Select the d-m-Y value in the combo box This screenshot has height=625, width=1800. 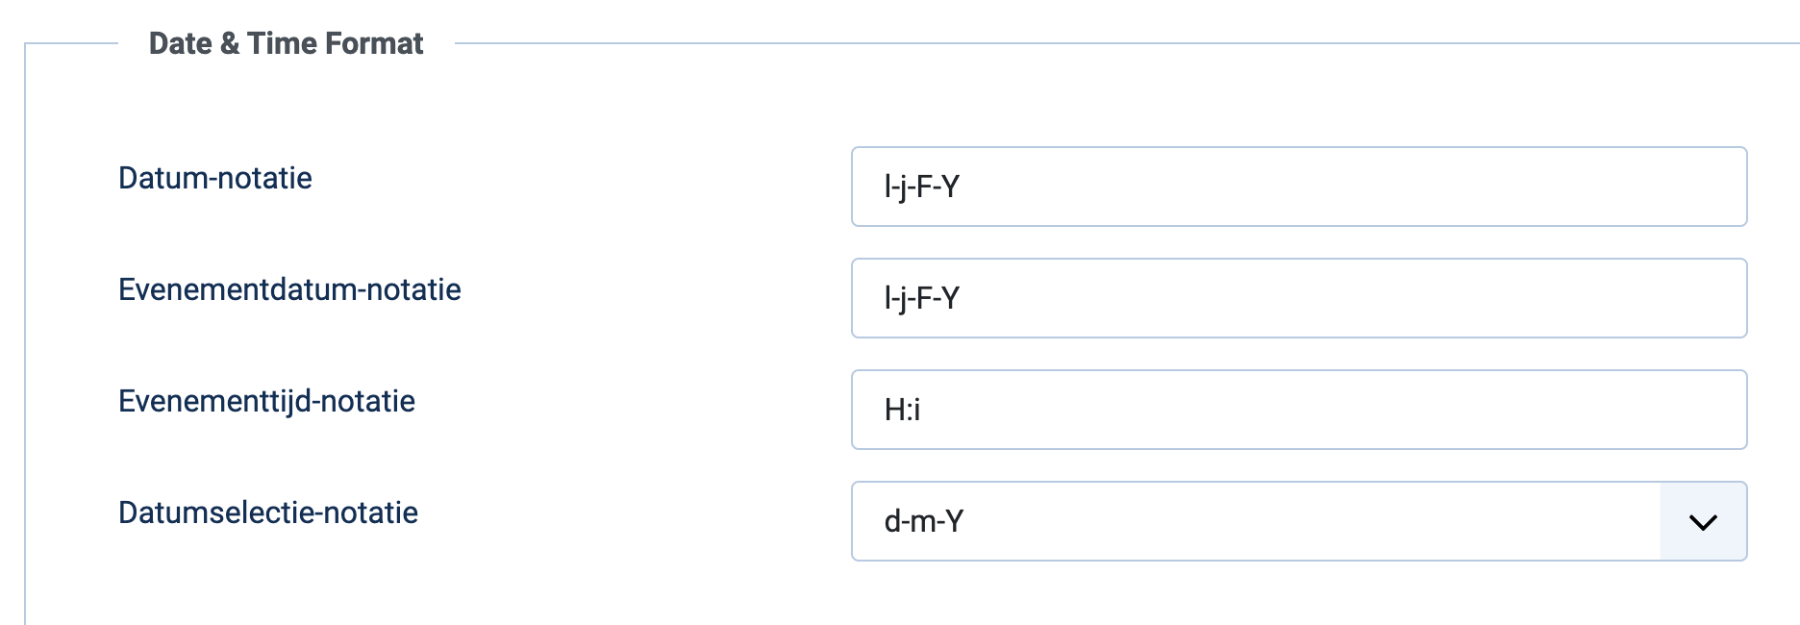924,522
